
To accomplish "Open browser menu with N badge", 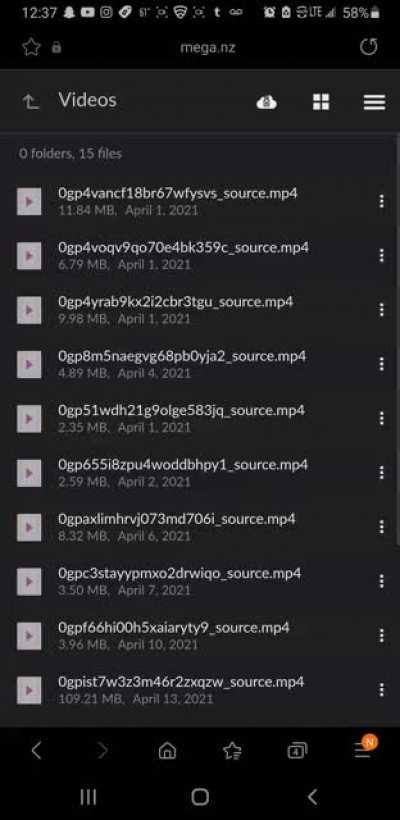I will coord(364,748).
